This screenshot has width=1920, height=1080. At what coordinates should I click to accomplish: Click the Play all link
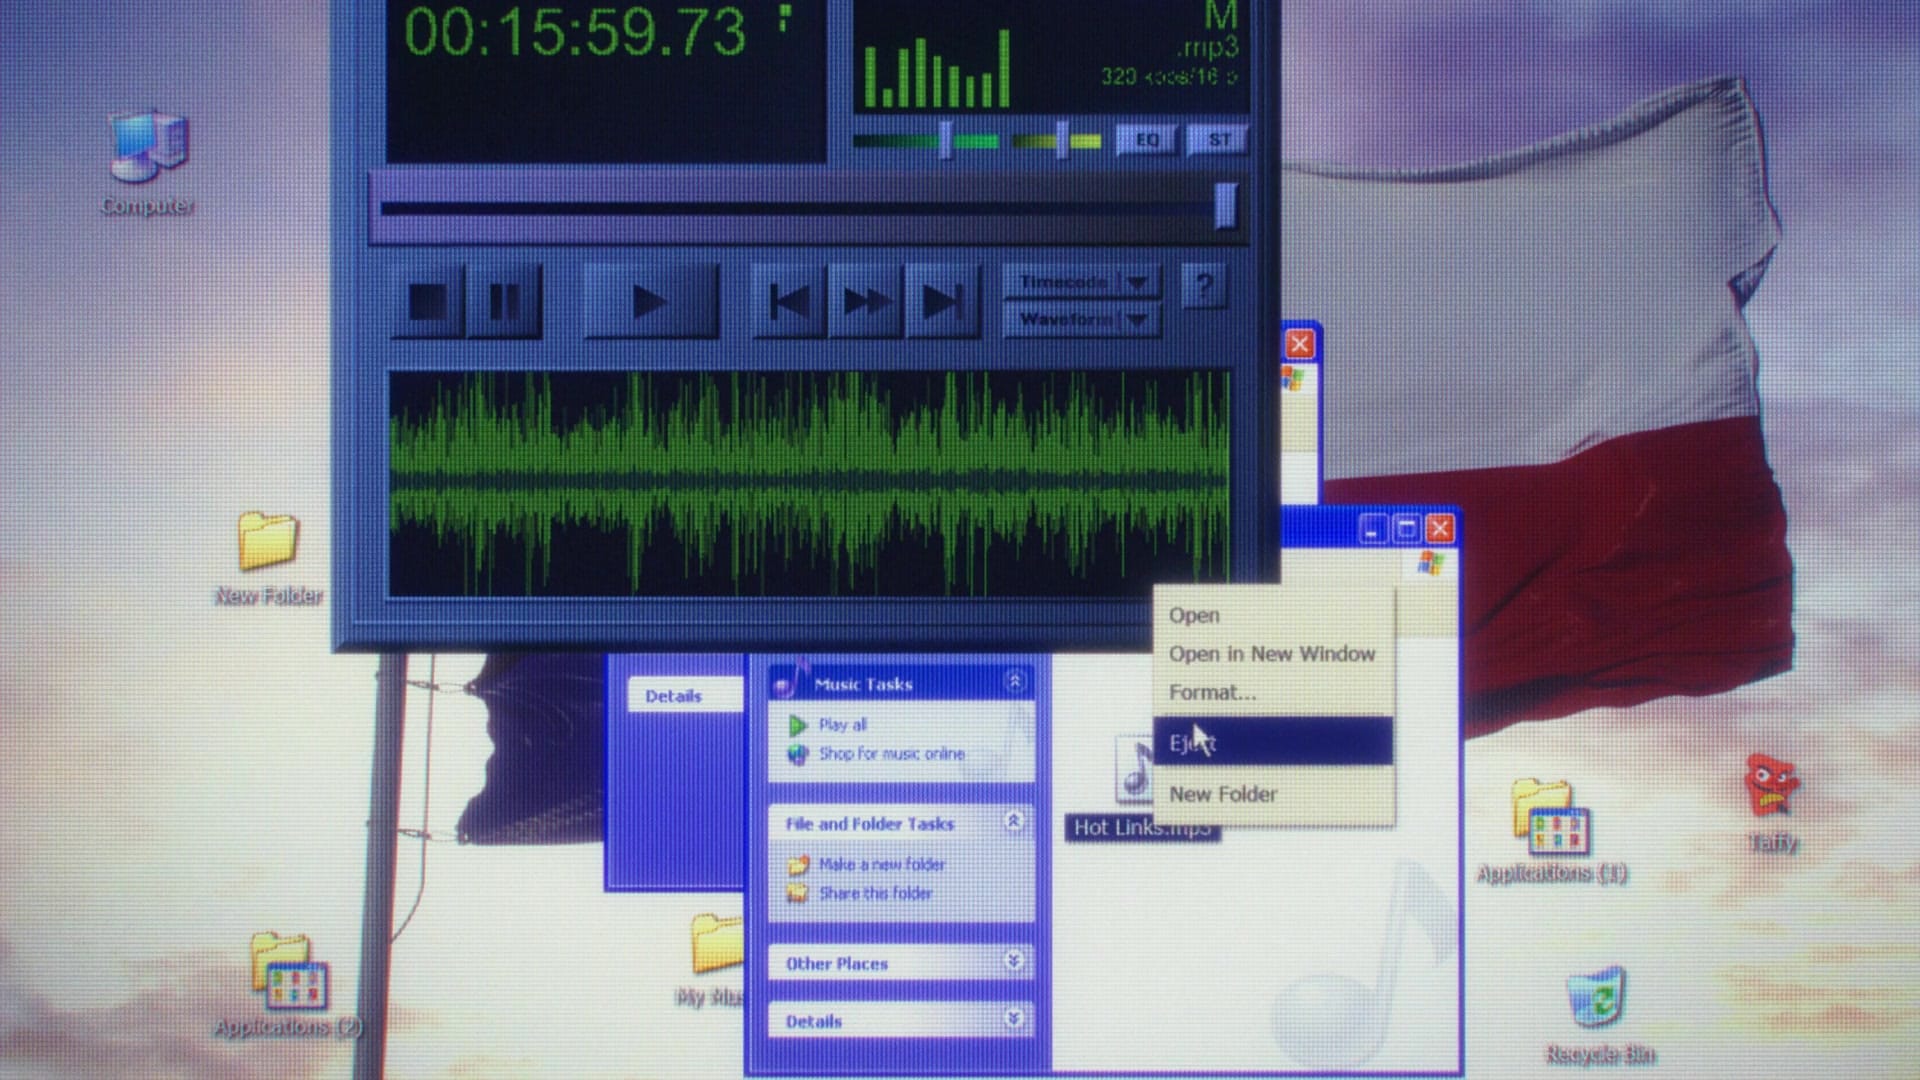[x=843, y=725]
